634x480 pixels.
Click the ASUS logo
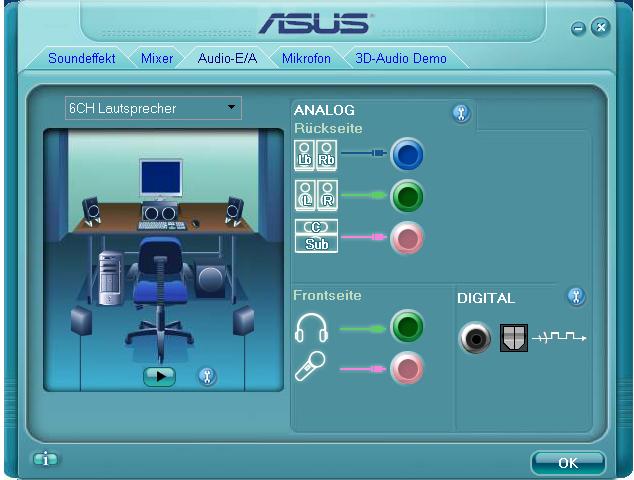pyautogui.click(x=315, y=23)
